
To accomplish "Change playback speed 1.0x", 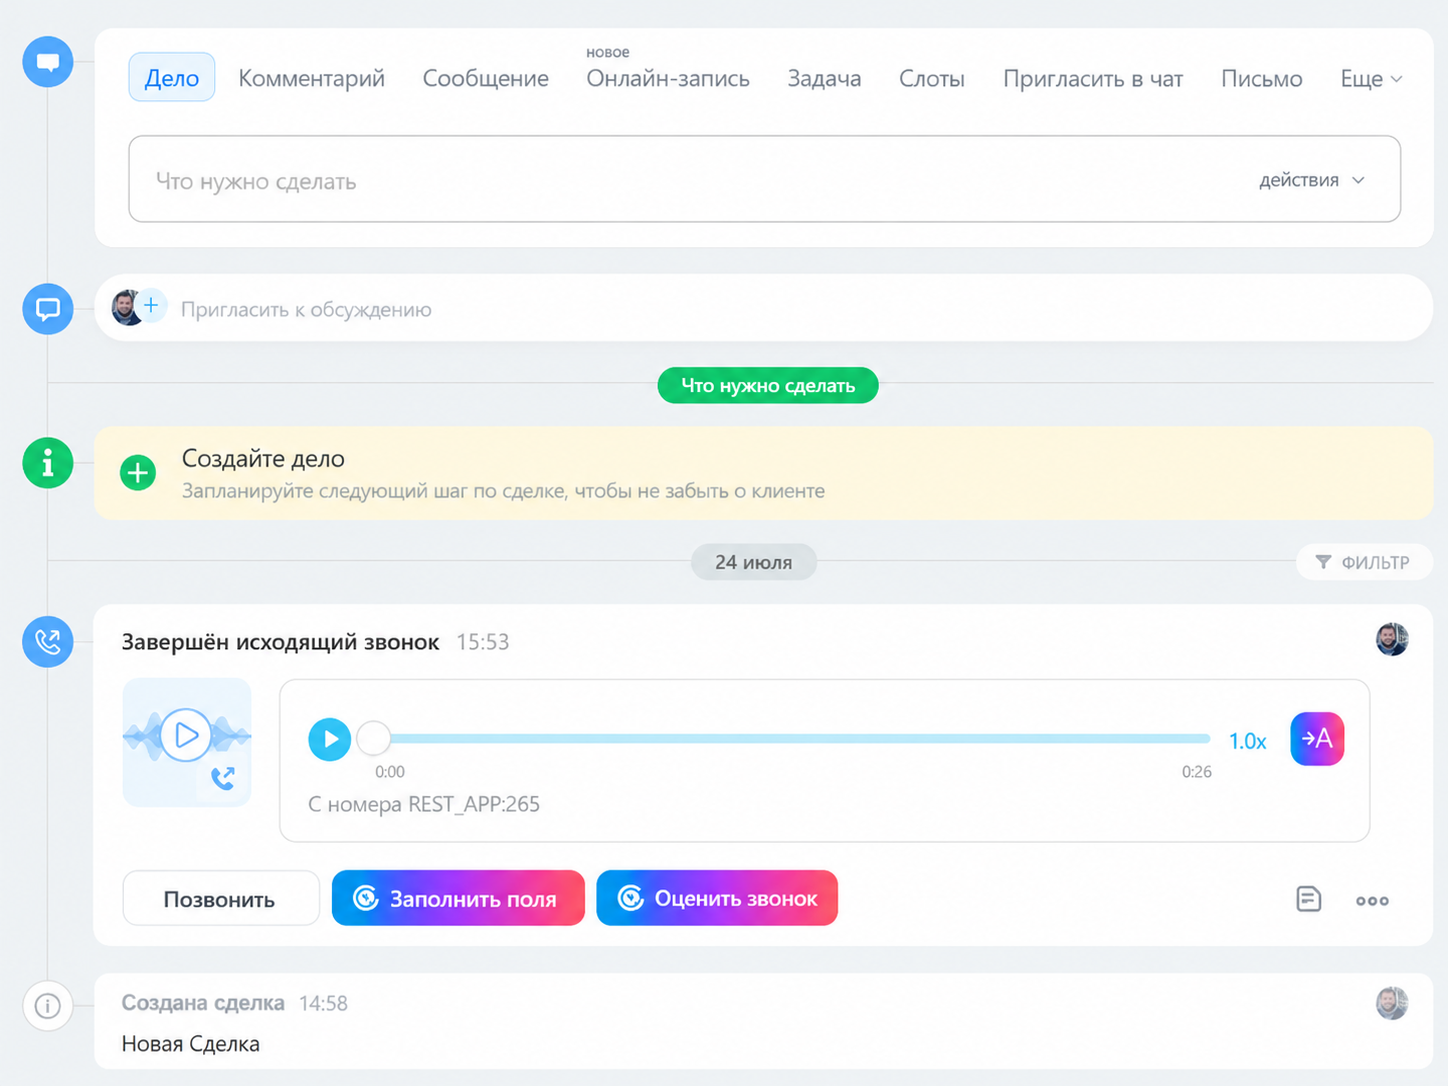I will 1247,741.
